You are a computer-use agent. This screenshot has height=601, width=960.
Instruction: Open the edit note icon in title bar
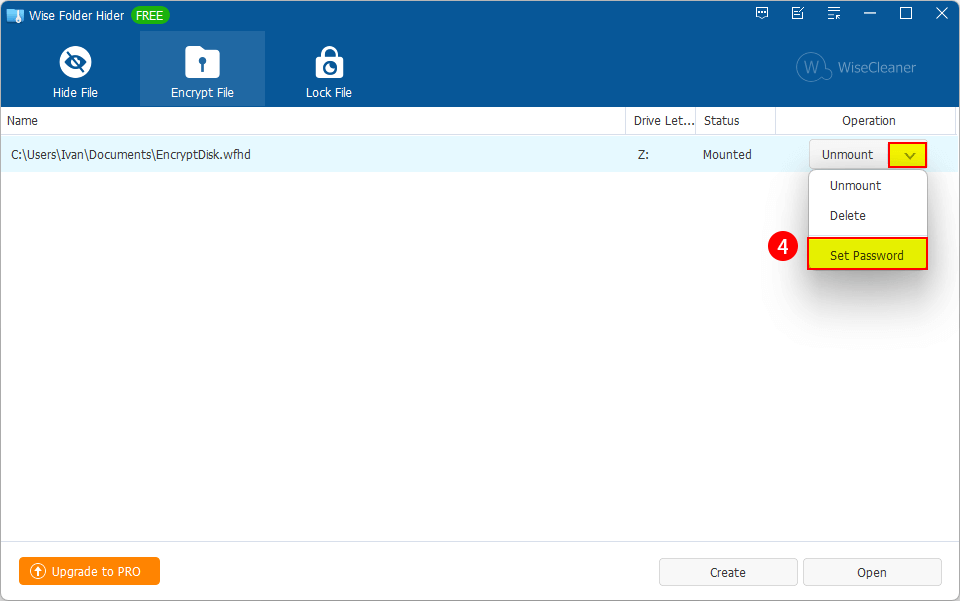[x=798, y=13]
